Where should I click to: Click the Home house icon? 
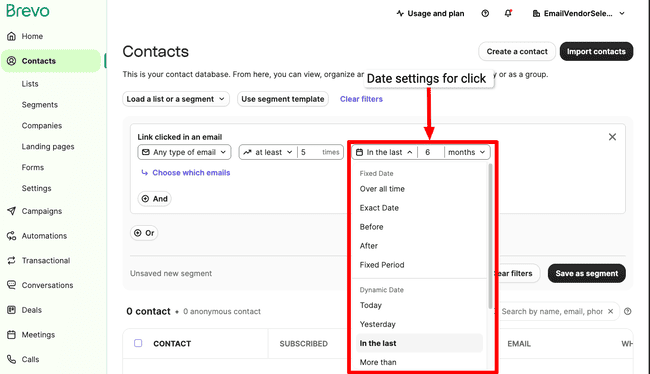pyautogui.click(x=12, y=36)
